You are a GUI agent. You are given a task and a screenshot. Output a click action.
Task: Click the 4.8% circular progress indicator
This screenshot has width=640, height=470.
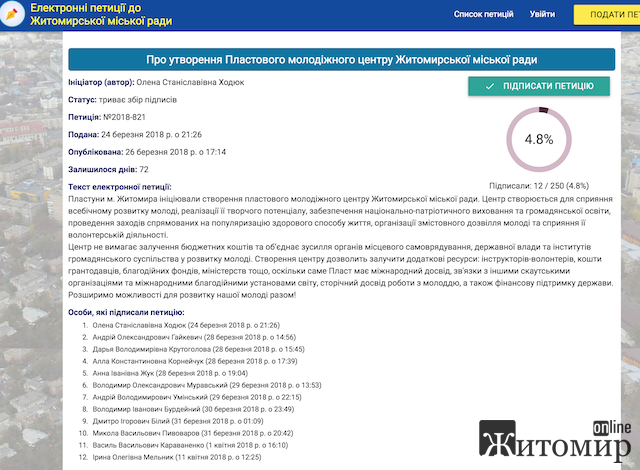pos(539,139)
